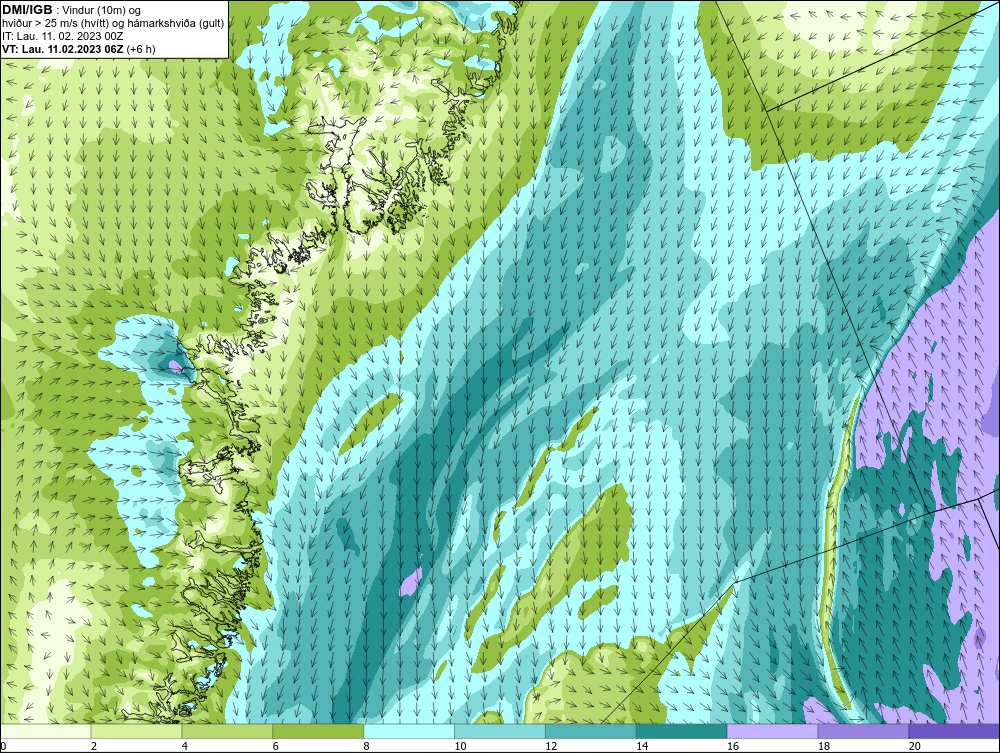Click the 4–6 m/s legend color swatch
Viewport: 1000px width, 753px height.
point(227,731)
